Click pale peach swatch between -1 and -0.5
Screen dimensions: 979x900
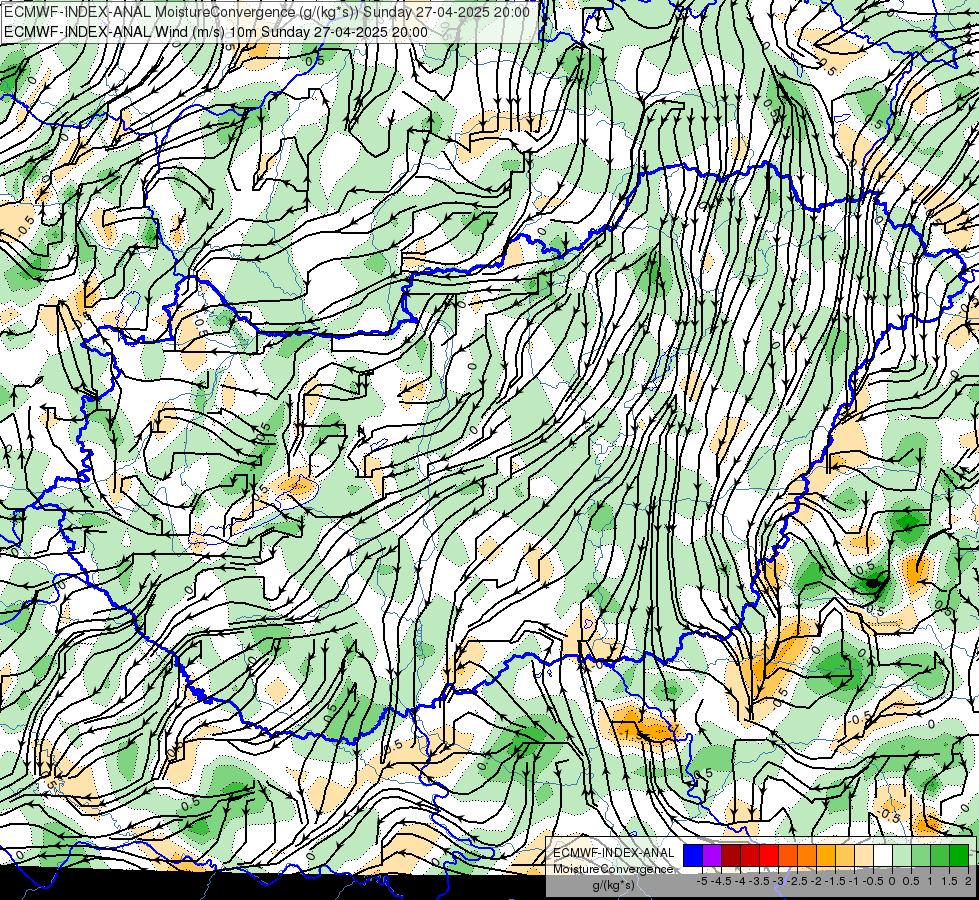click(864, 856)
